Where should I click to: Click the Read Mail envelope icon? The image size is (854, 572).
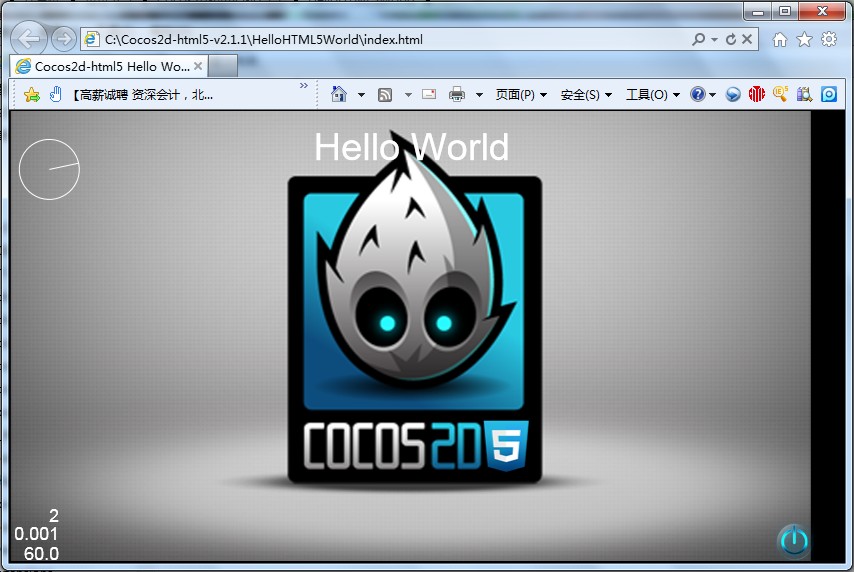click(429, 94)
